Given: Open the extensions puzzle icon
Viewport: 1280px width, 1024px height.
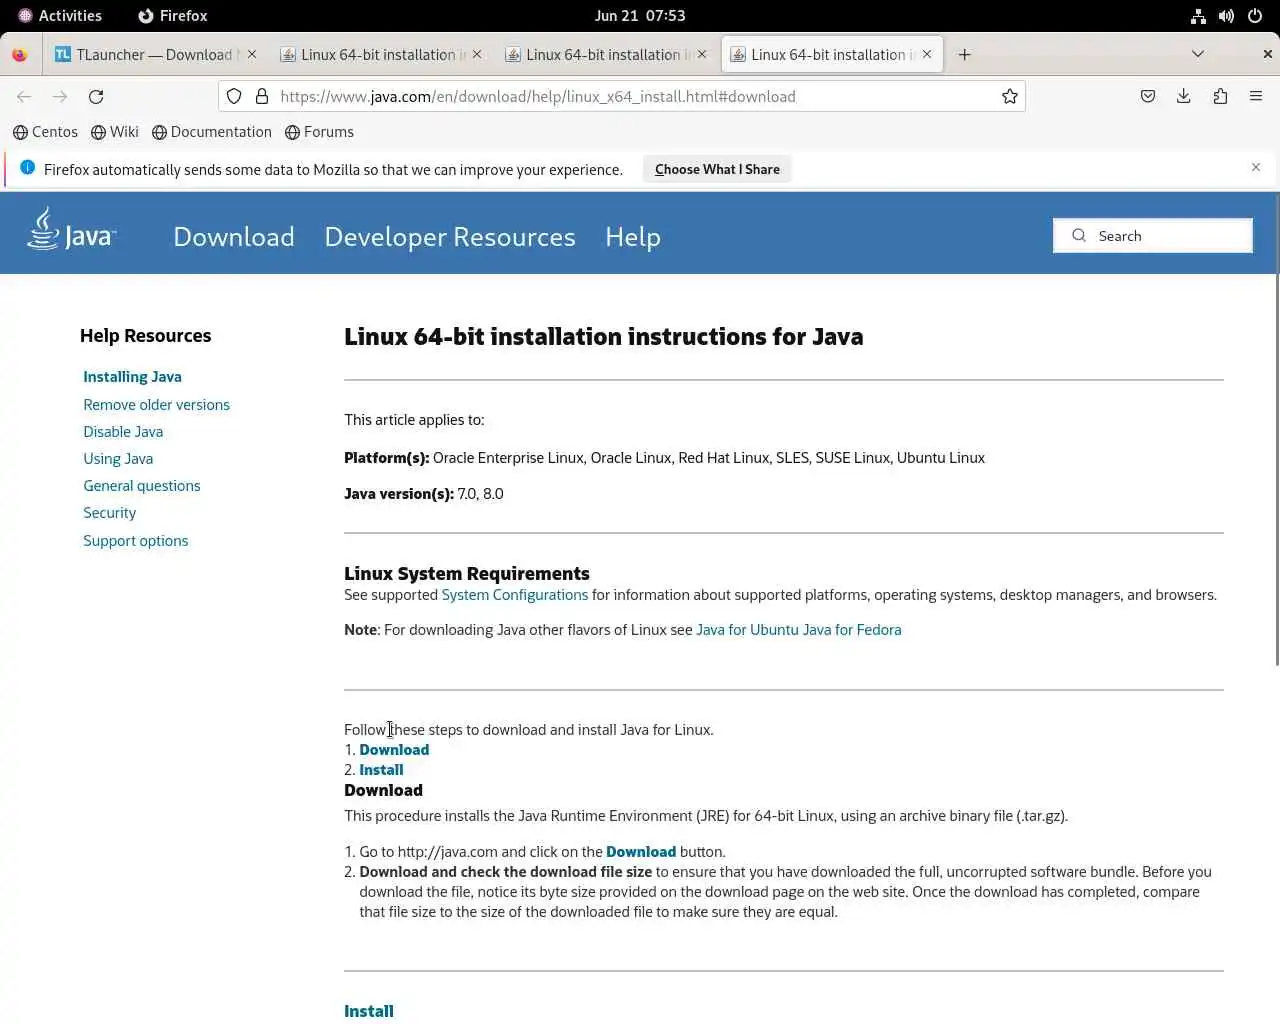Looking at the screenshot, I should [1220, 97].
